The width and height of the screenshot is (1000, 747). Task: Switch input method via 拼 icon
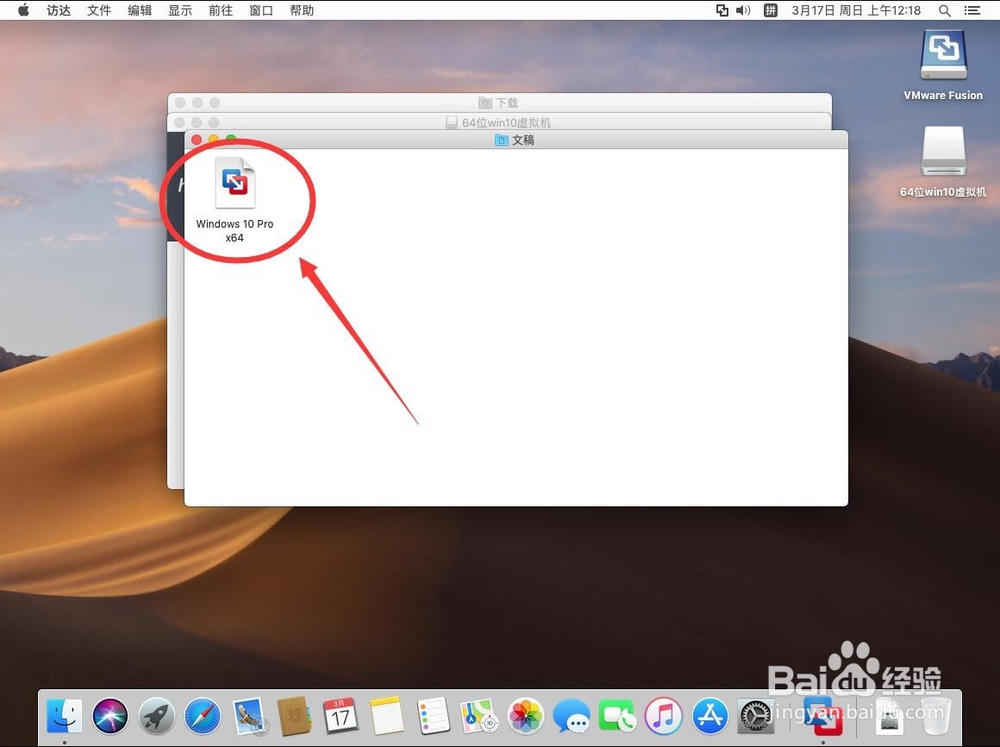click(x=770, y=10)
